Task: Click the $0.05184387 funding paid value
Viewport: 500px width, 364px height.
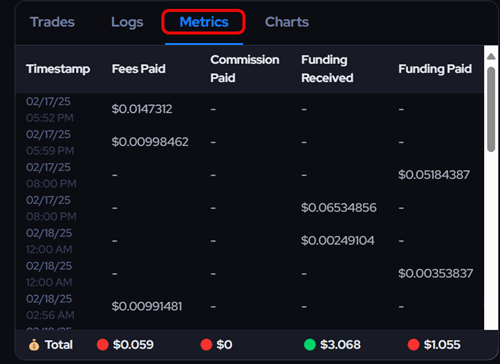Action: [x=434, y=175]
